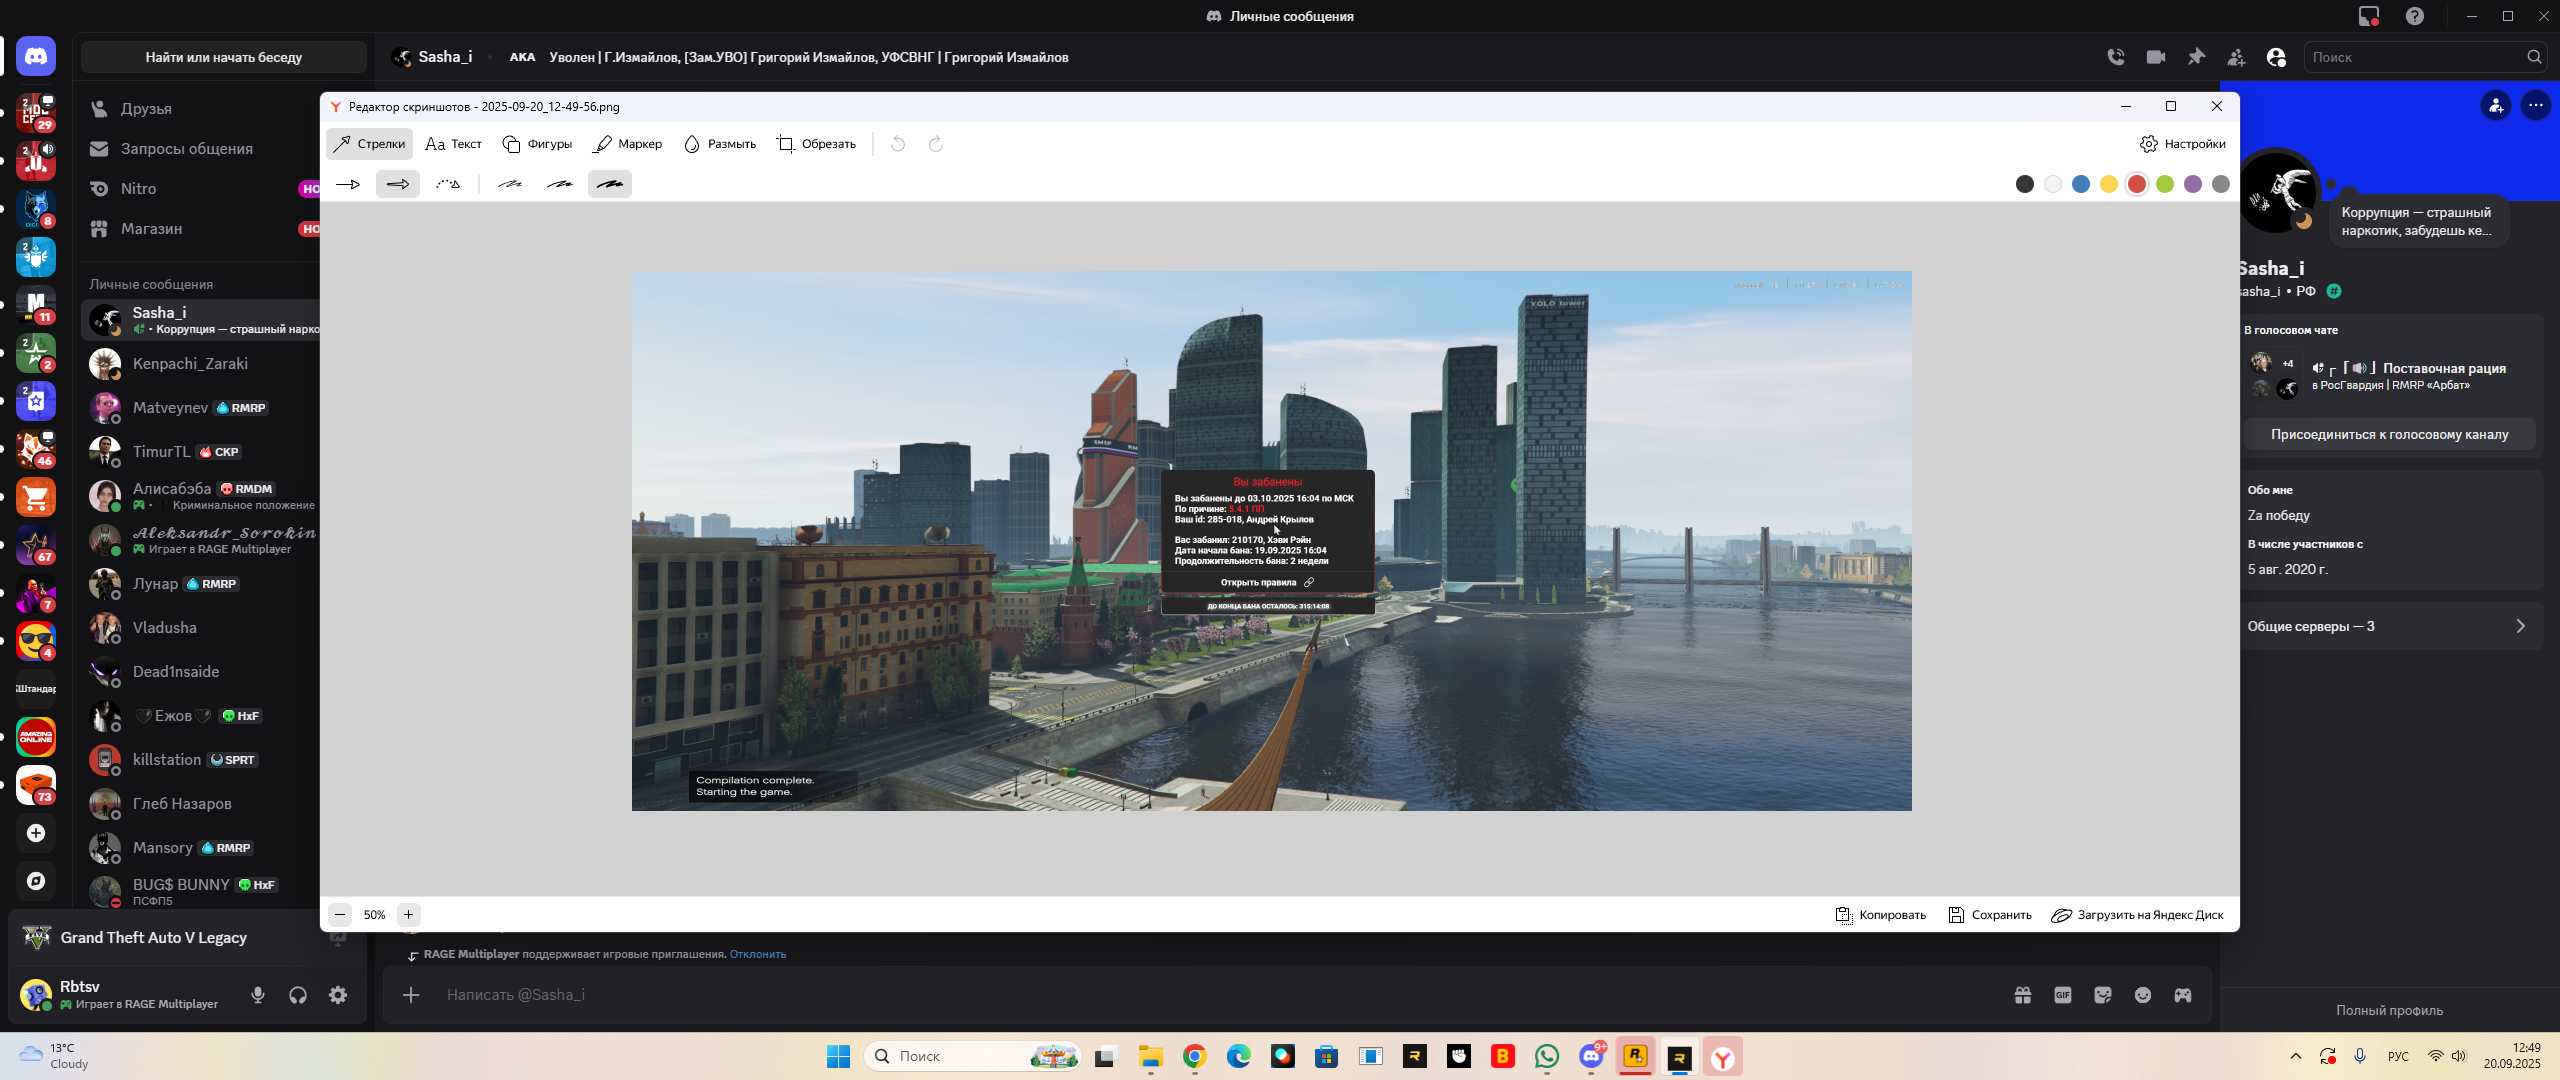
Task: Select the Blur (Размыть) tool
Action: tap(720, 144)
